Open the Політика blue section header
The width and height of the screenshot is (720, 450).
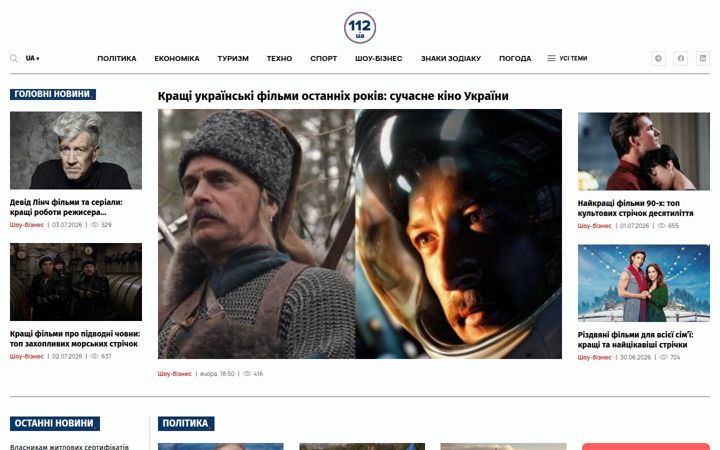tap(186, 423)
